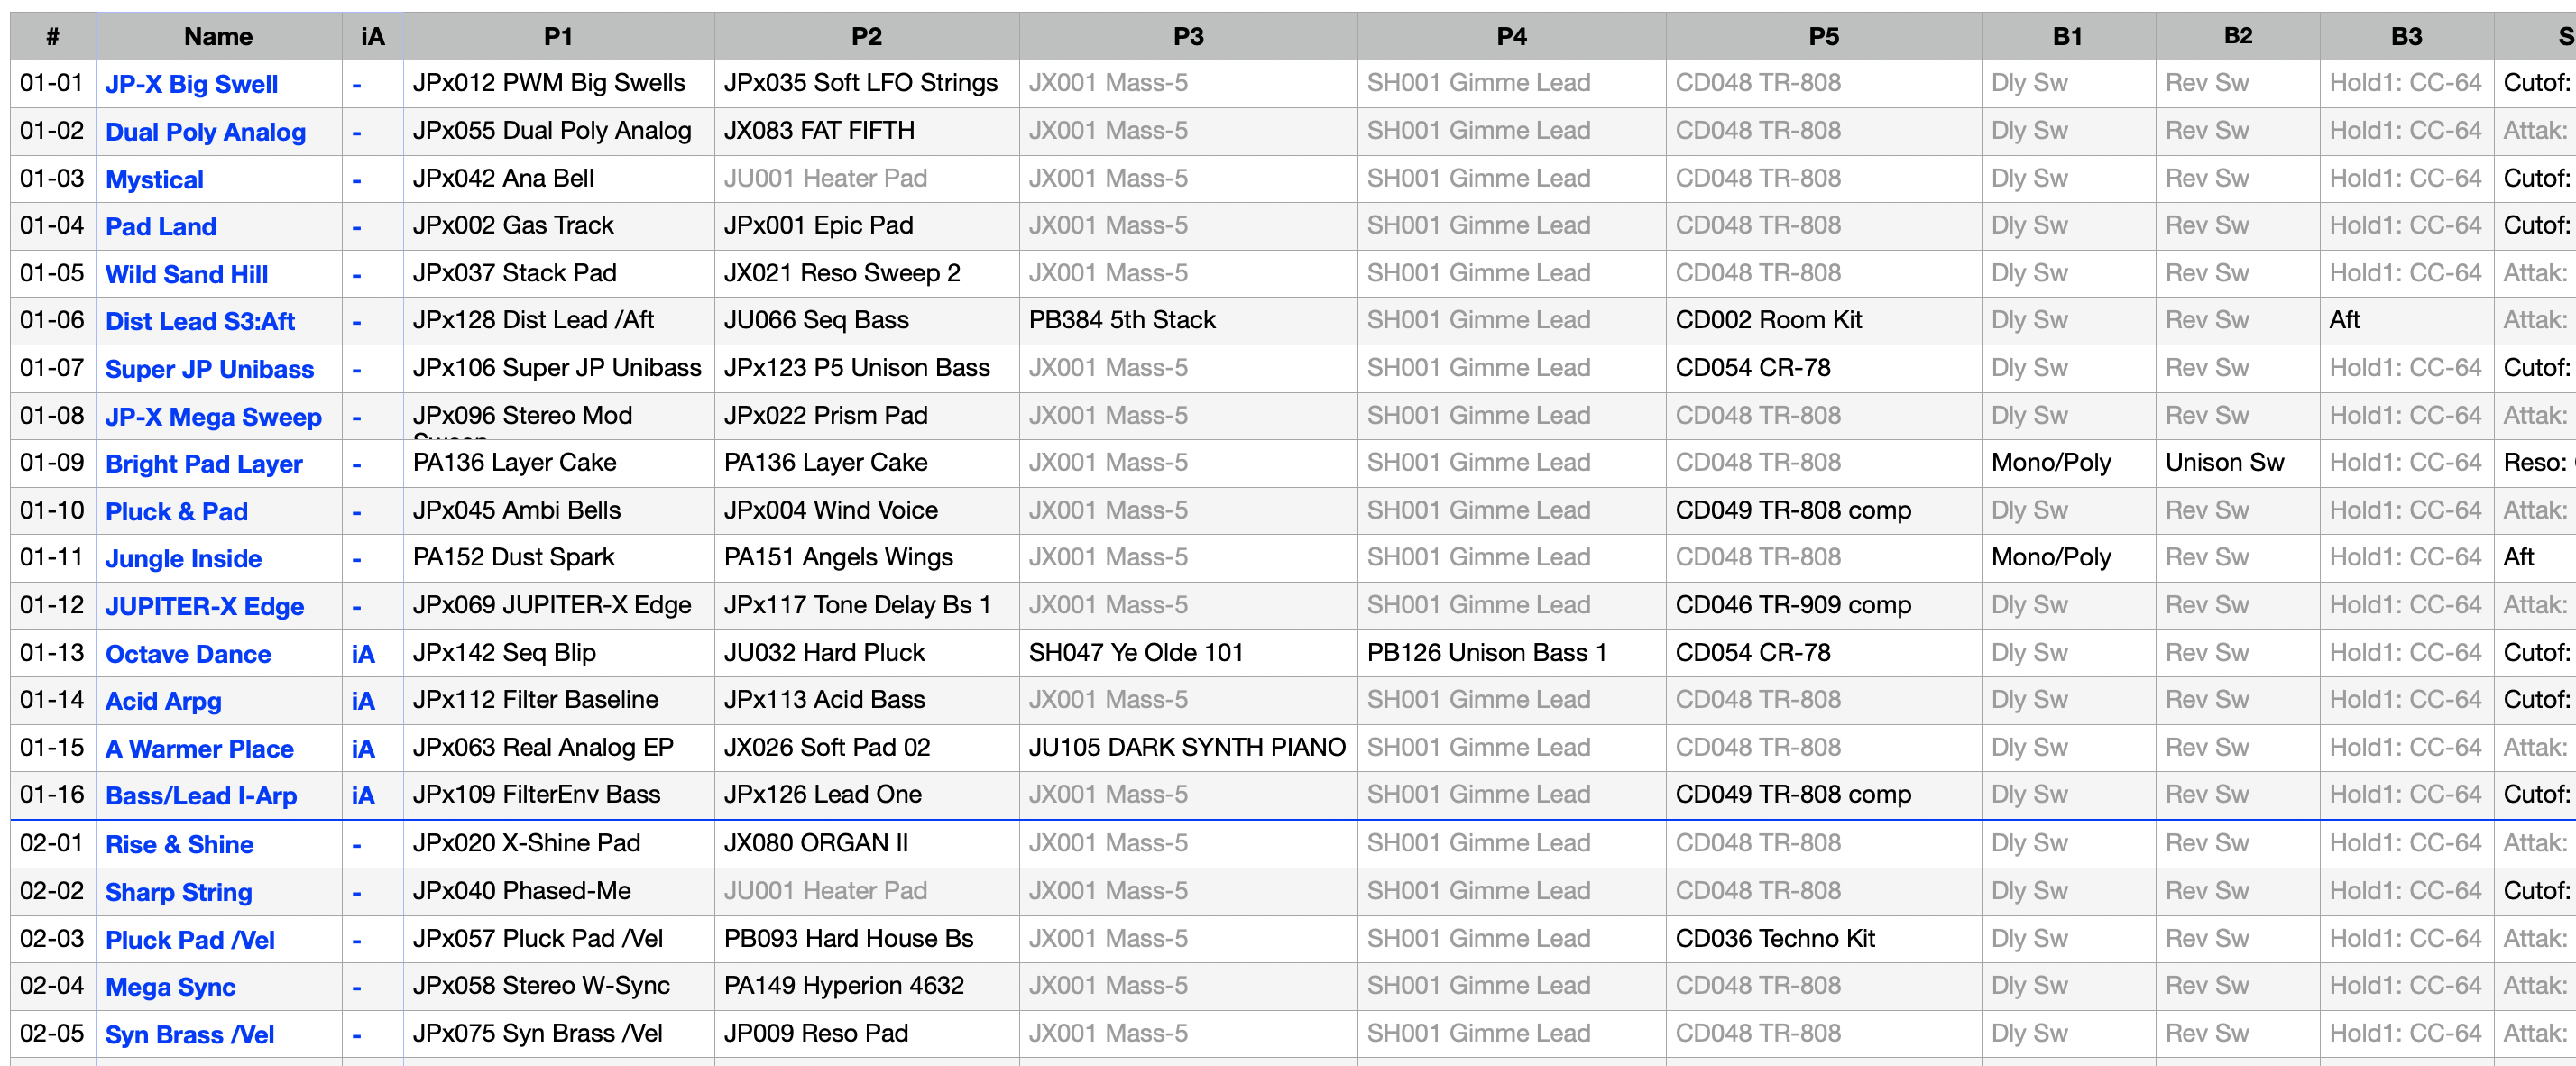
Task: Open the Bass/Lead I-Arp link
Action: (201, 796)
